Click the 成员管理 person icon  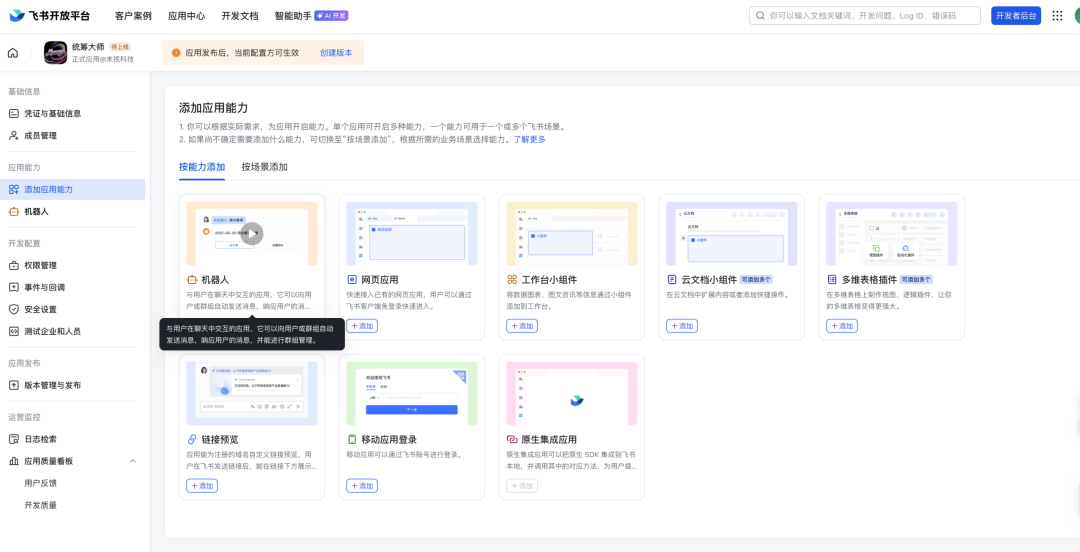pos(13,136)
